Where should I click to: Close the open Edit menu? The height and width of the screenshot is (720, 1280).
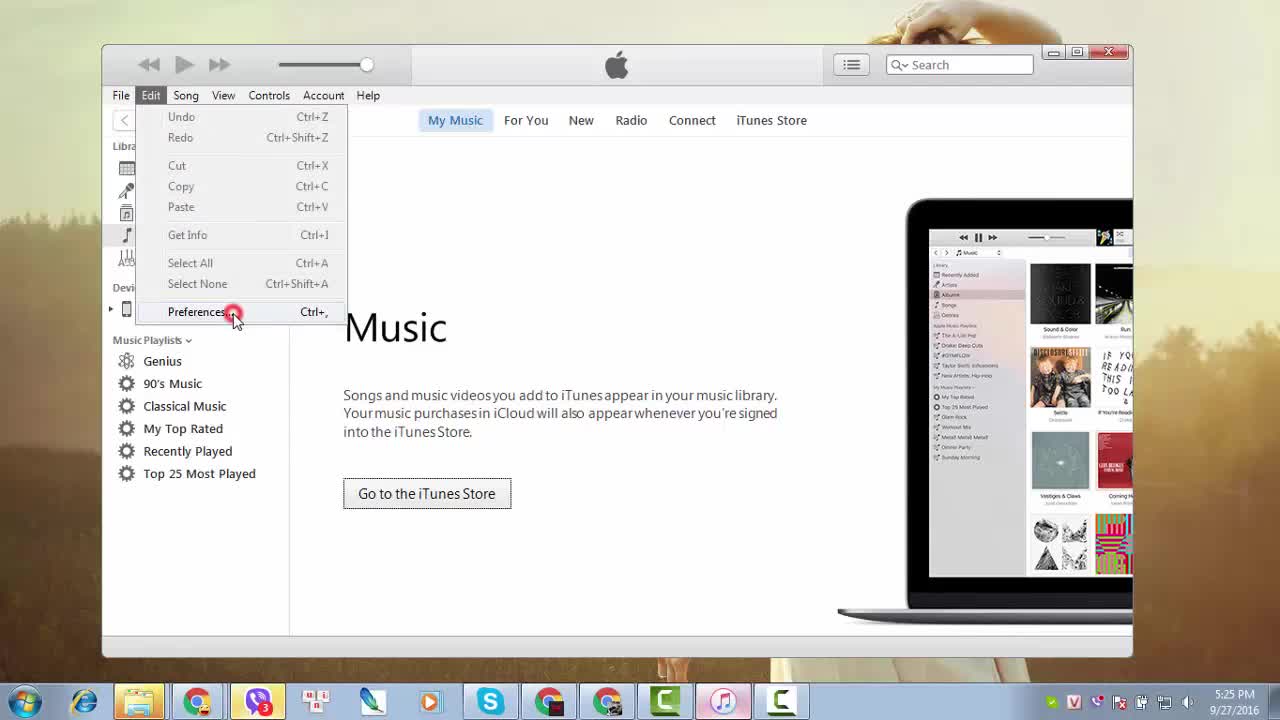coord(150,96)
